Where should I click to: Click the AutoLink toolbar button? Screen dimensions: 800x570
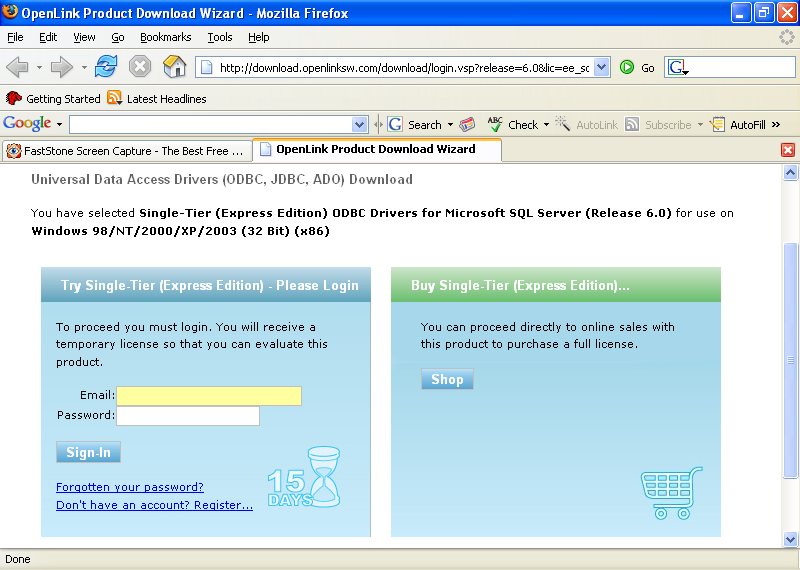pyautogui.click(x=586, y=125)
